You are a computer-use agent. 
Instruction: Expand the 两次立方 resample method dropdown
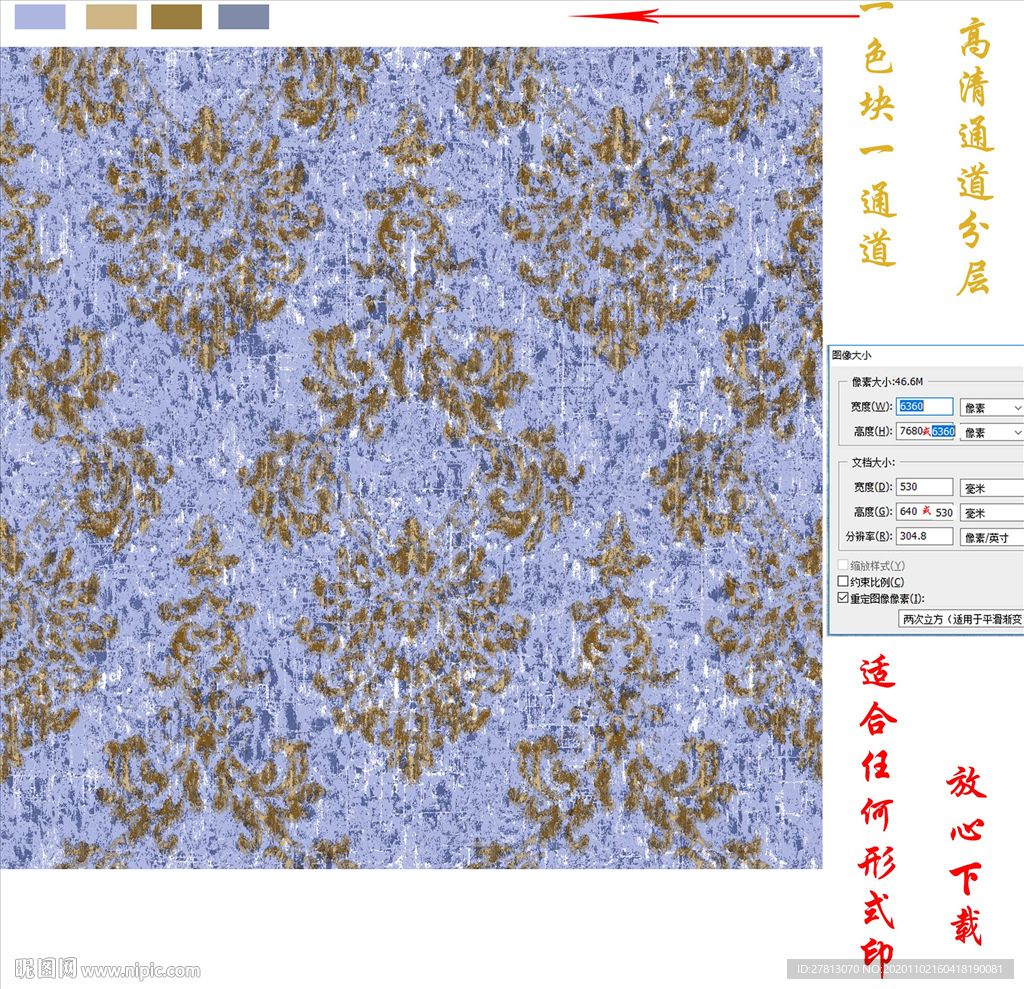click(x=961, y=620)
